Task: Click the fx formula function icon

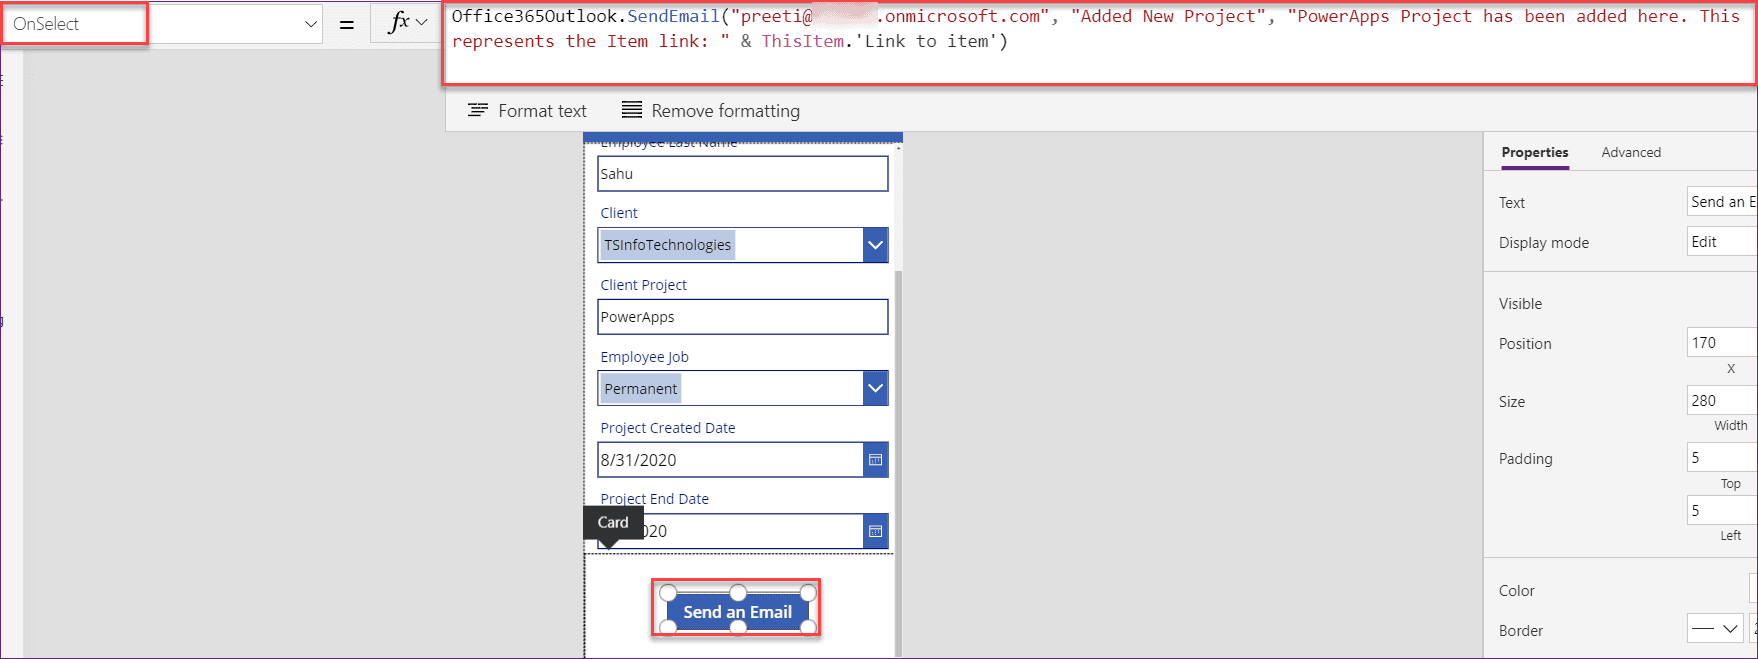Action: coord(400,23)
